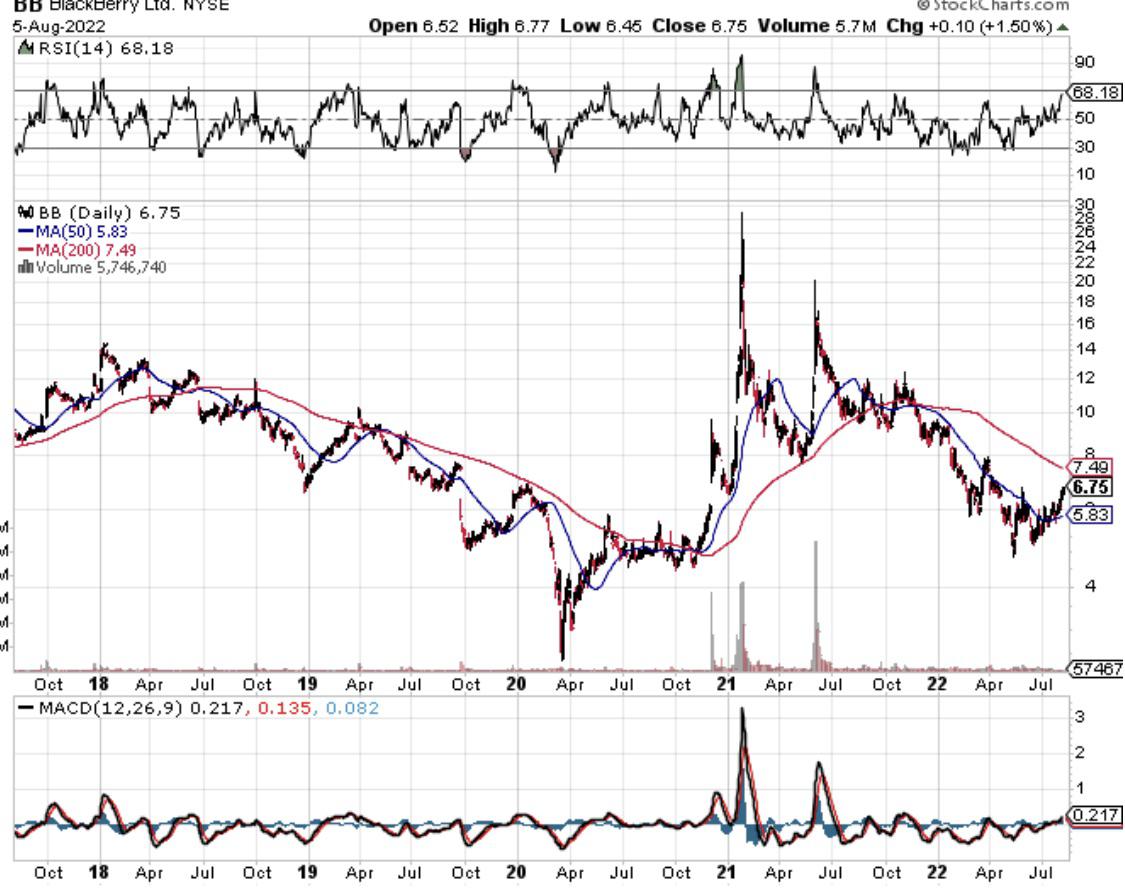Click the 5.83 MA(50) price tag
This screenshot has width=1125, height=893.
point(1090,514)
